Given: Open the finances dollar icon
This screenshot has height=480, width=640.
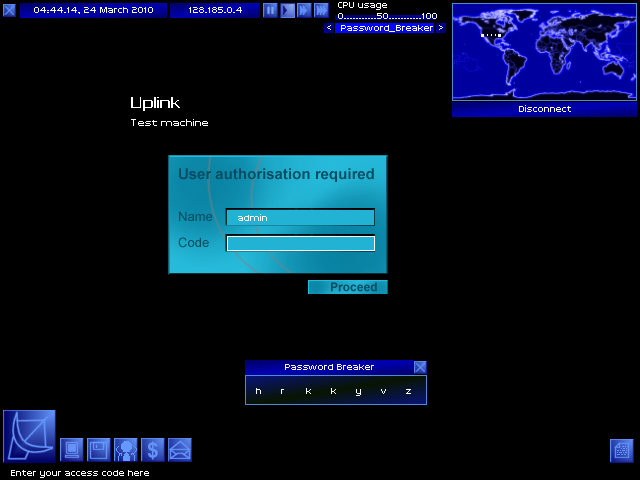Looking at the screenshot, I should point(153,450).
